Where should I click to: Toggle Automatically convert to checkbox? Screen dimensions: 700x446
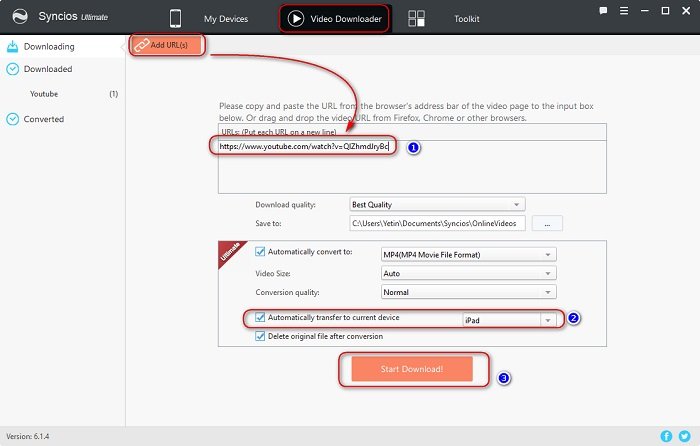pos(260,251)
